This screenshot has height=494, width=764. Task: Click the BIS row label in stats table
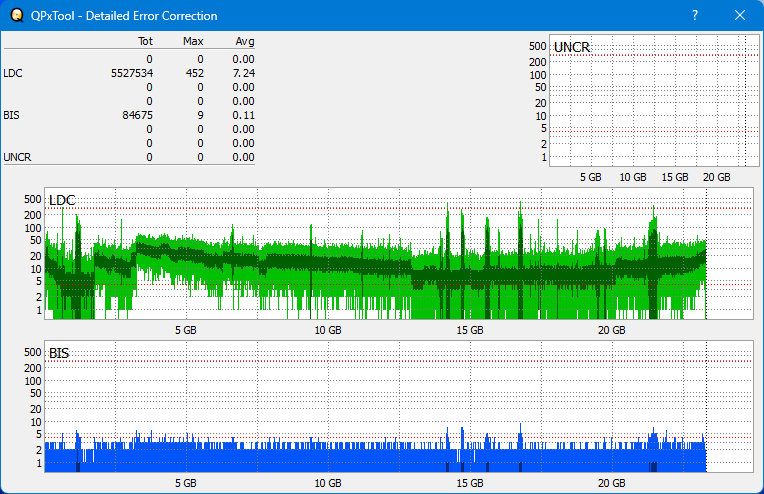[11, 115]
